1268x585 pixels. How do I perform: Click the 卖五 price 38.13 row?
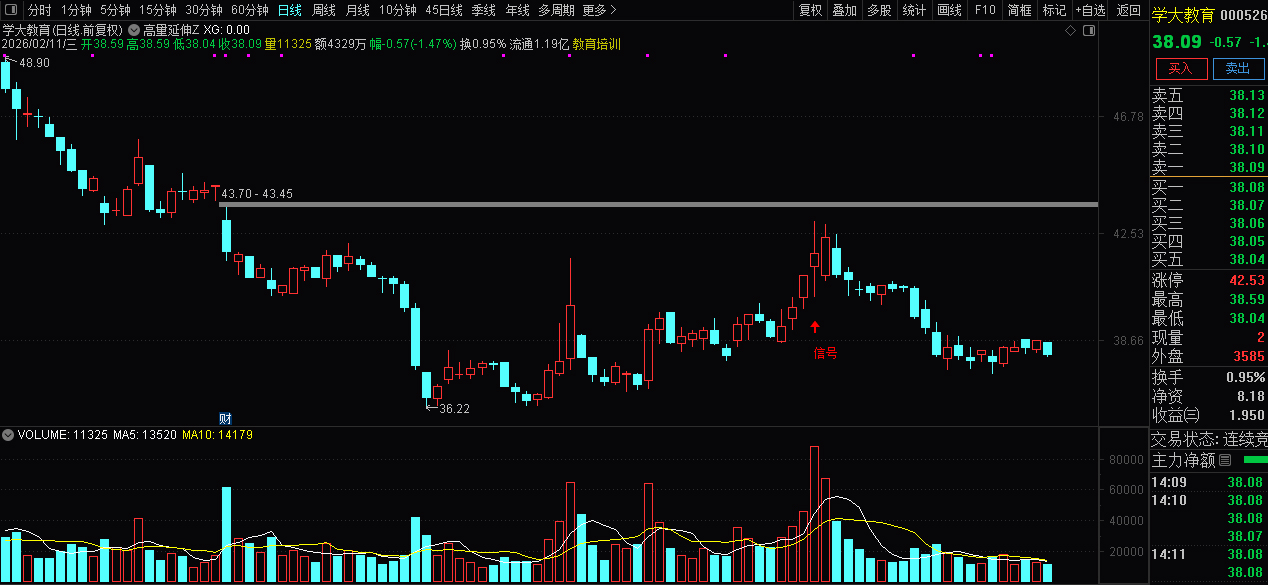pyautogui.click(x=1209, y=95)
